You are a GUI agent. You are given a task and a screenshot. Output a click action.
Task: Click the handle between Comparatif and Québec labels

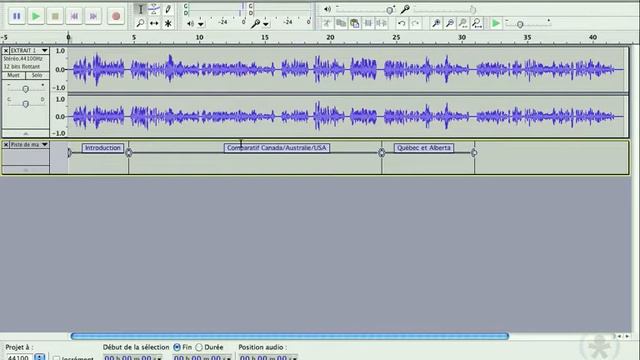tap(382, 153)
